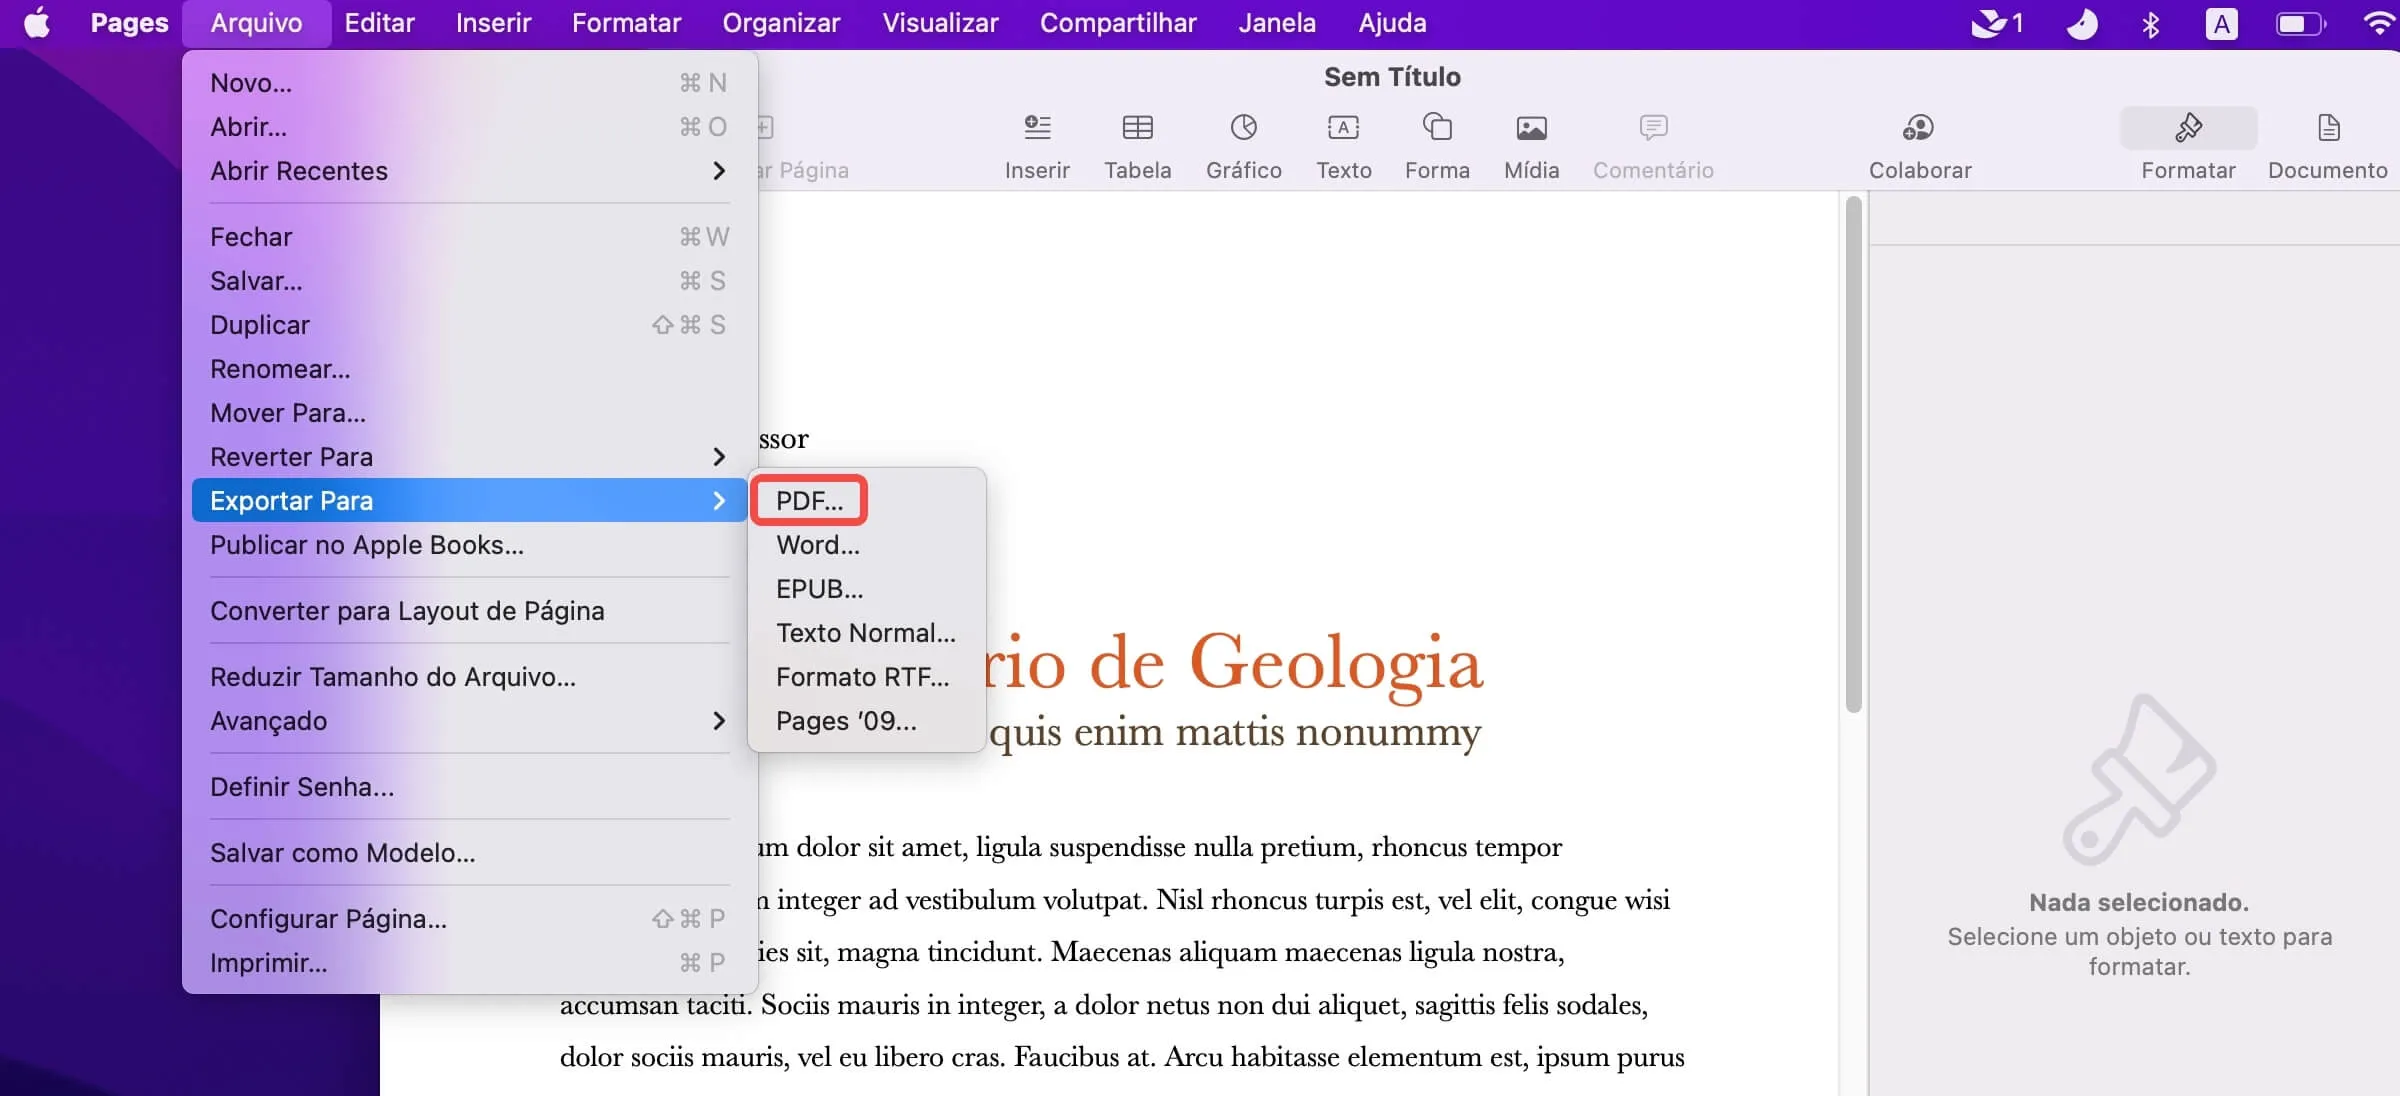Open the Mídia media browser

[x=1531, y=144]
